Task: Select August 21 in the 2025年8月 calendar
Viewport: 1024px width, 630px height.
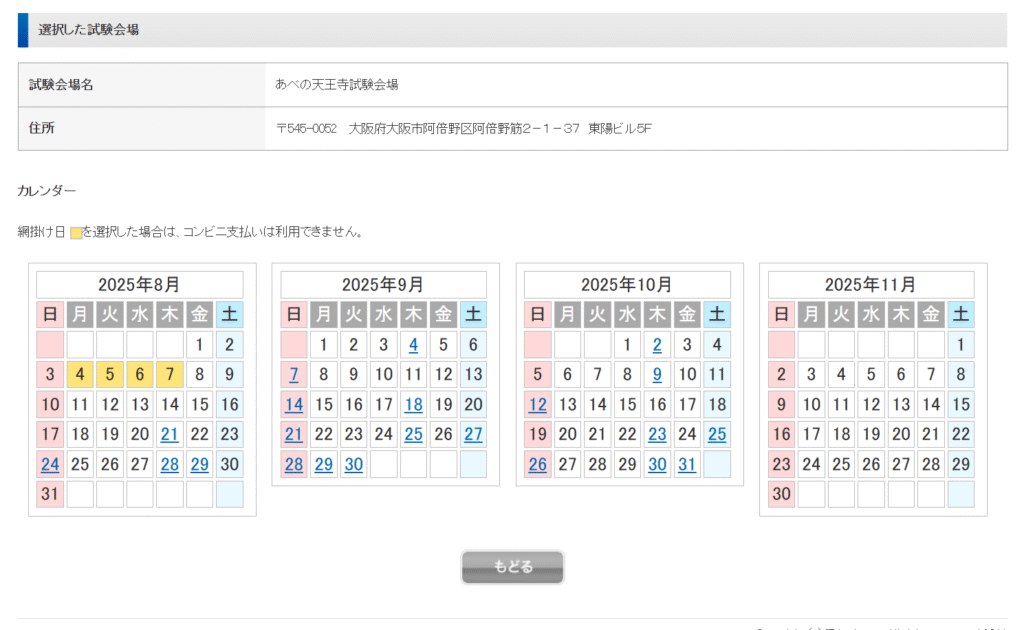Action: (170, 434)
